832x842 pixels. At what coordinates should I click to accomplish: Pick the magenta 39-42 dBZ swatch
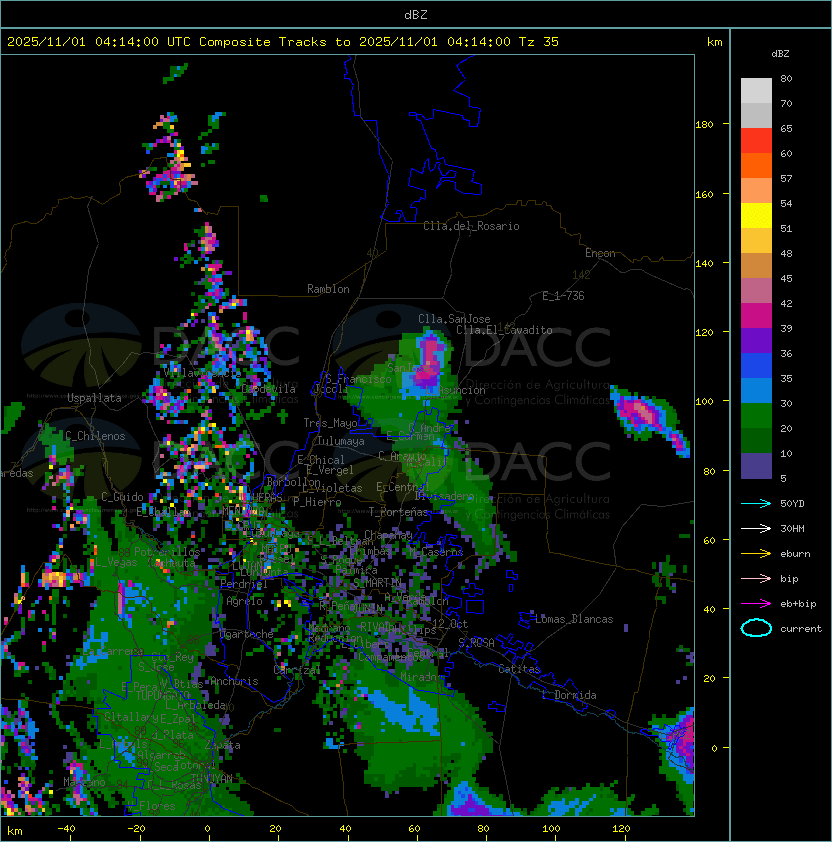click(756, 316)
